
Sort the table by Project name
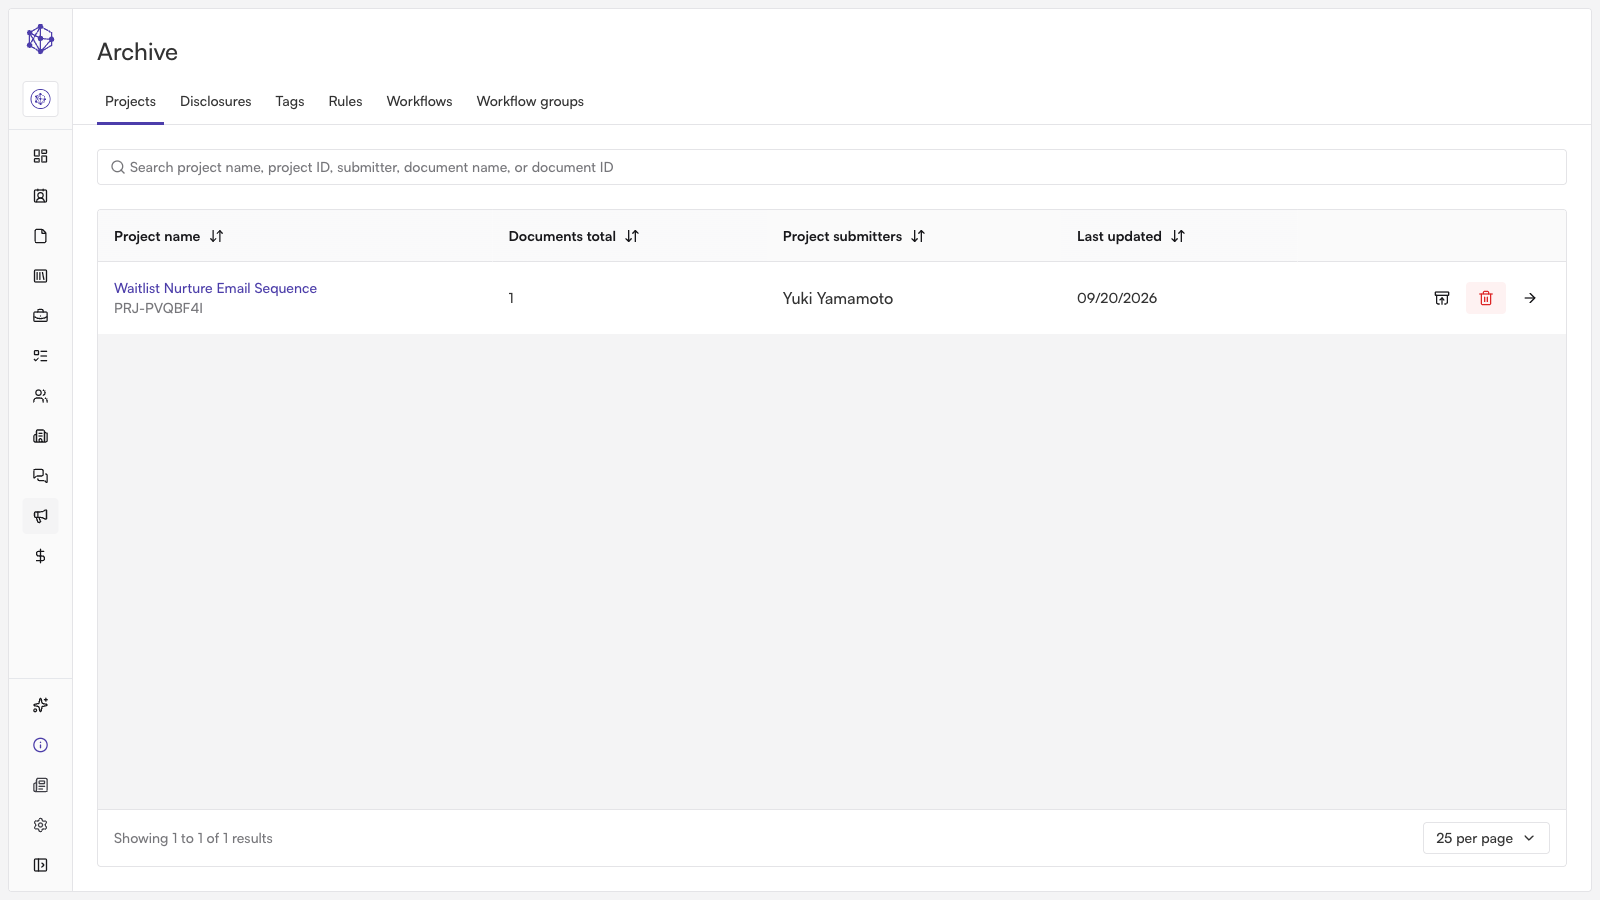pyautogui.click(x=217, y=236)
